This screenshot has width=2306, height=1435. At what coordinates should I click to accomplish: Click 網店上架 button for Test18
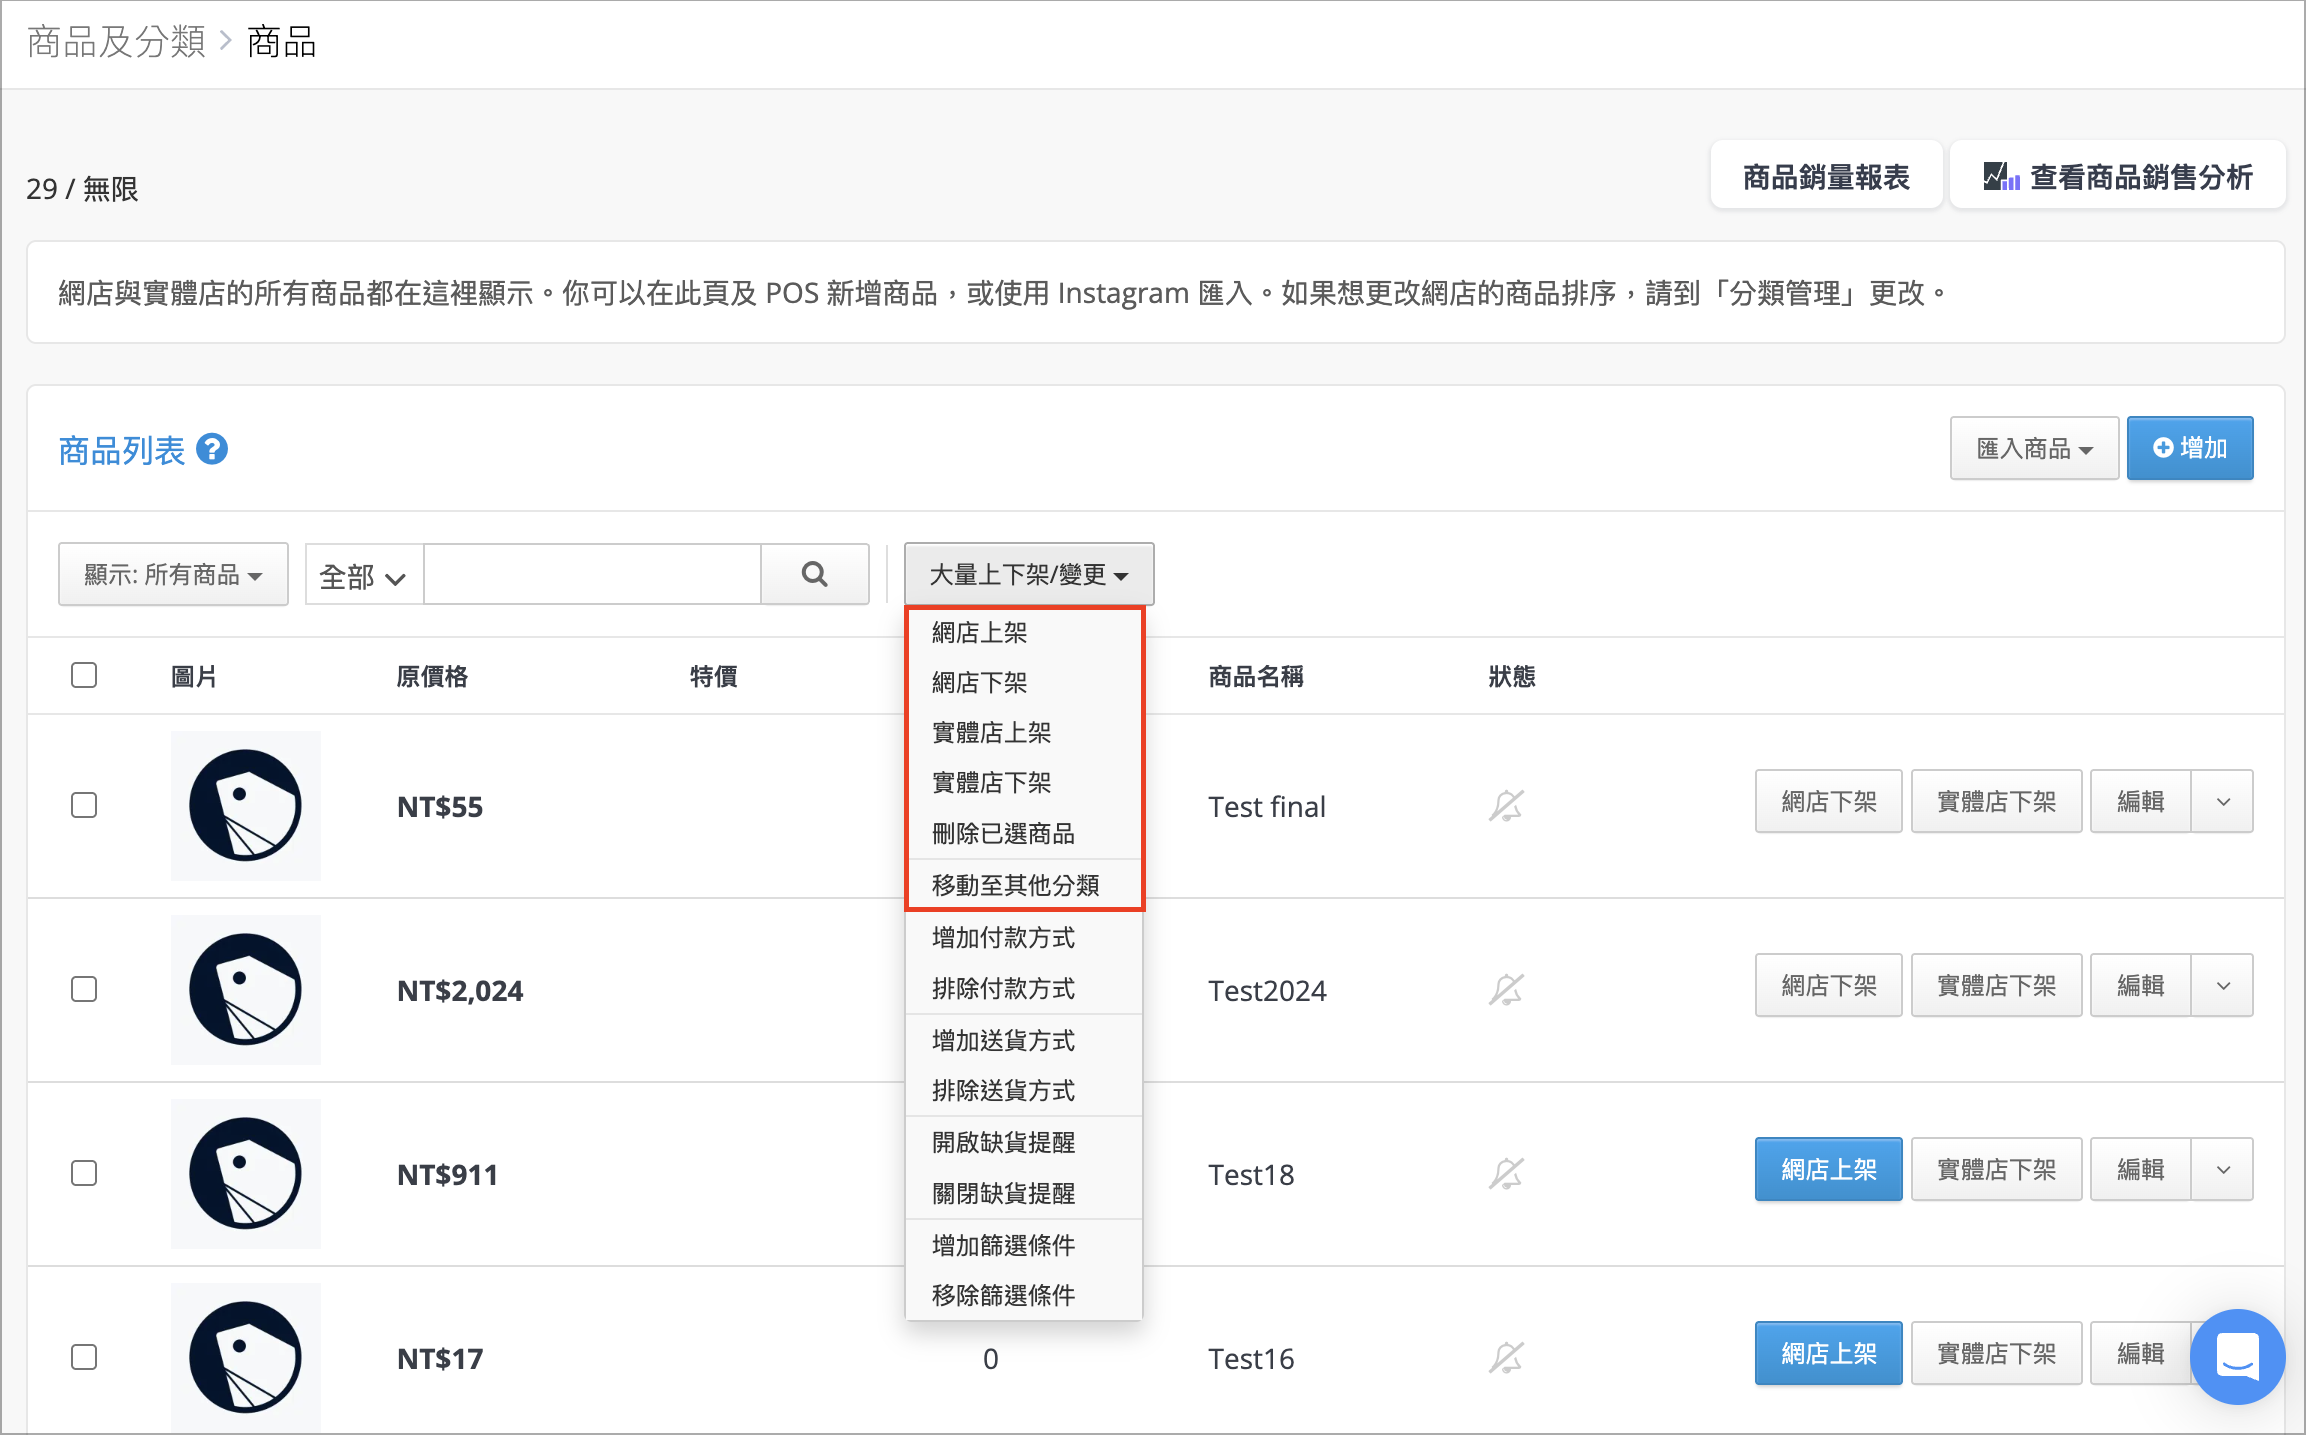1828,1169
